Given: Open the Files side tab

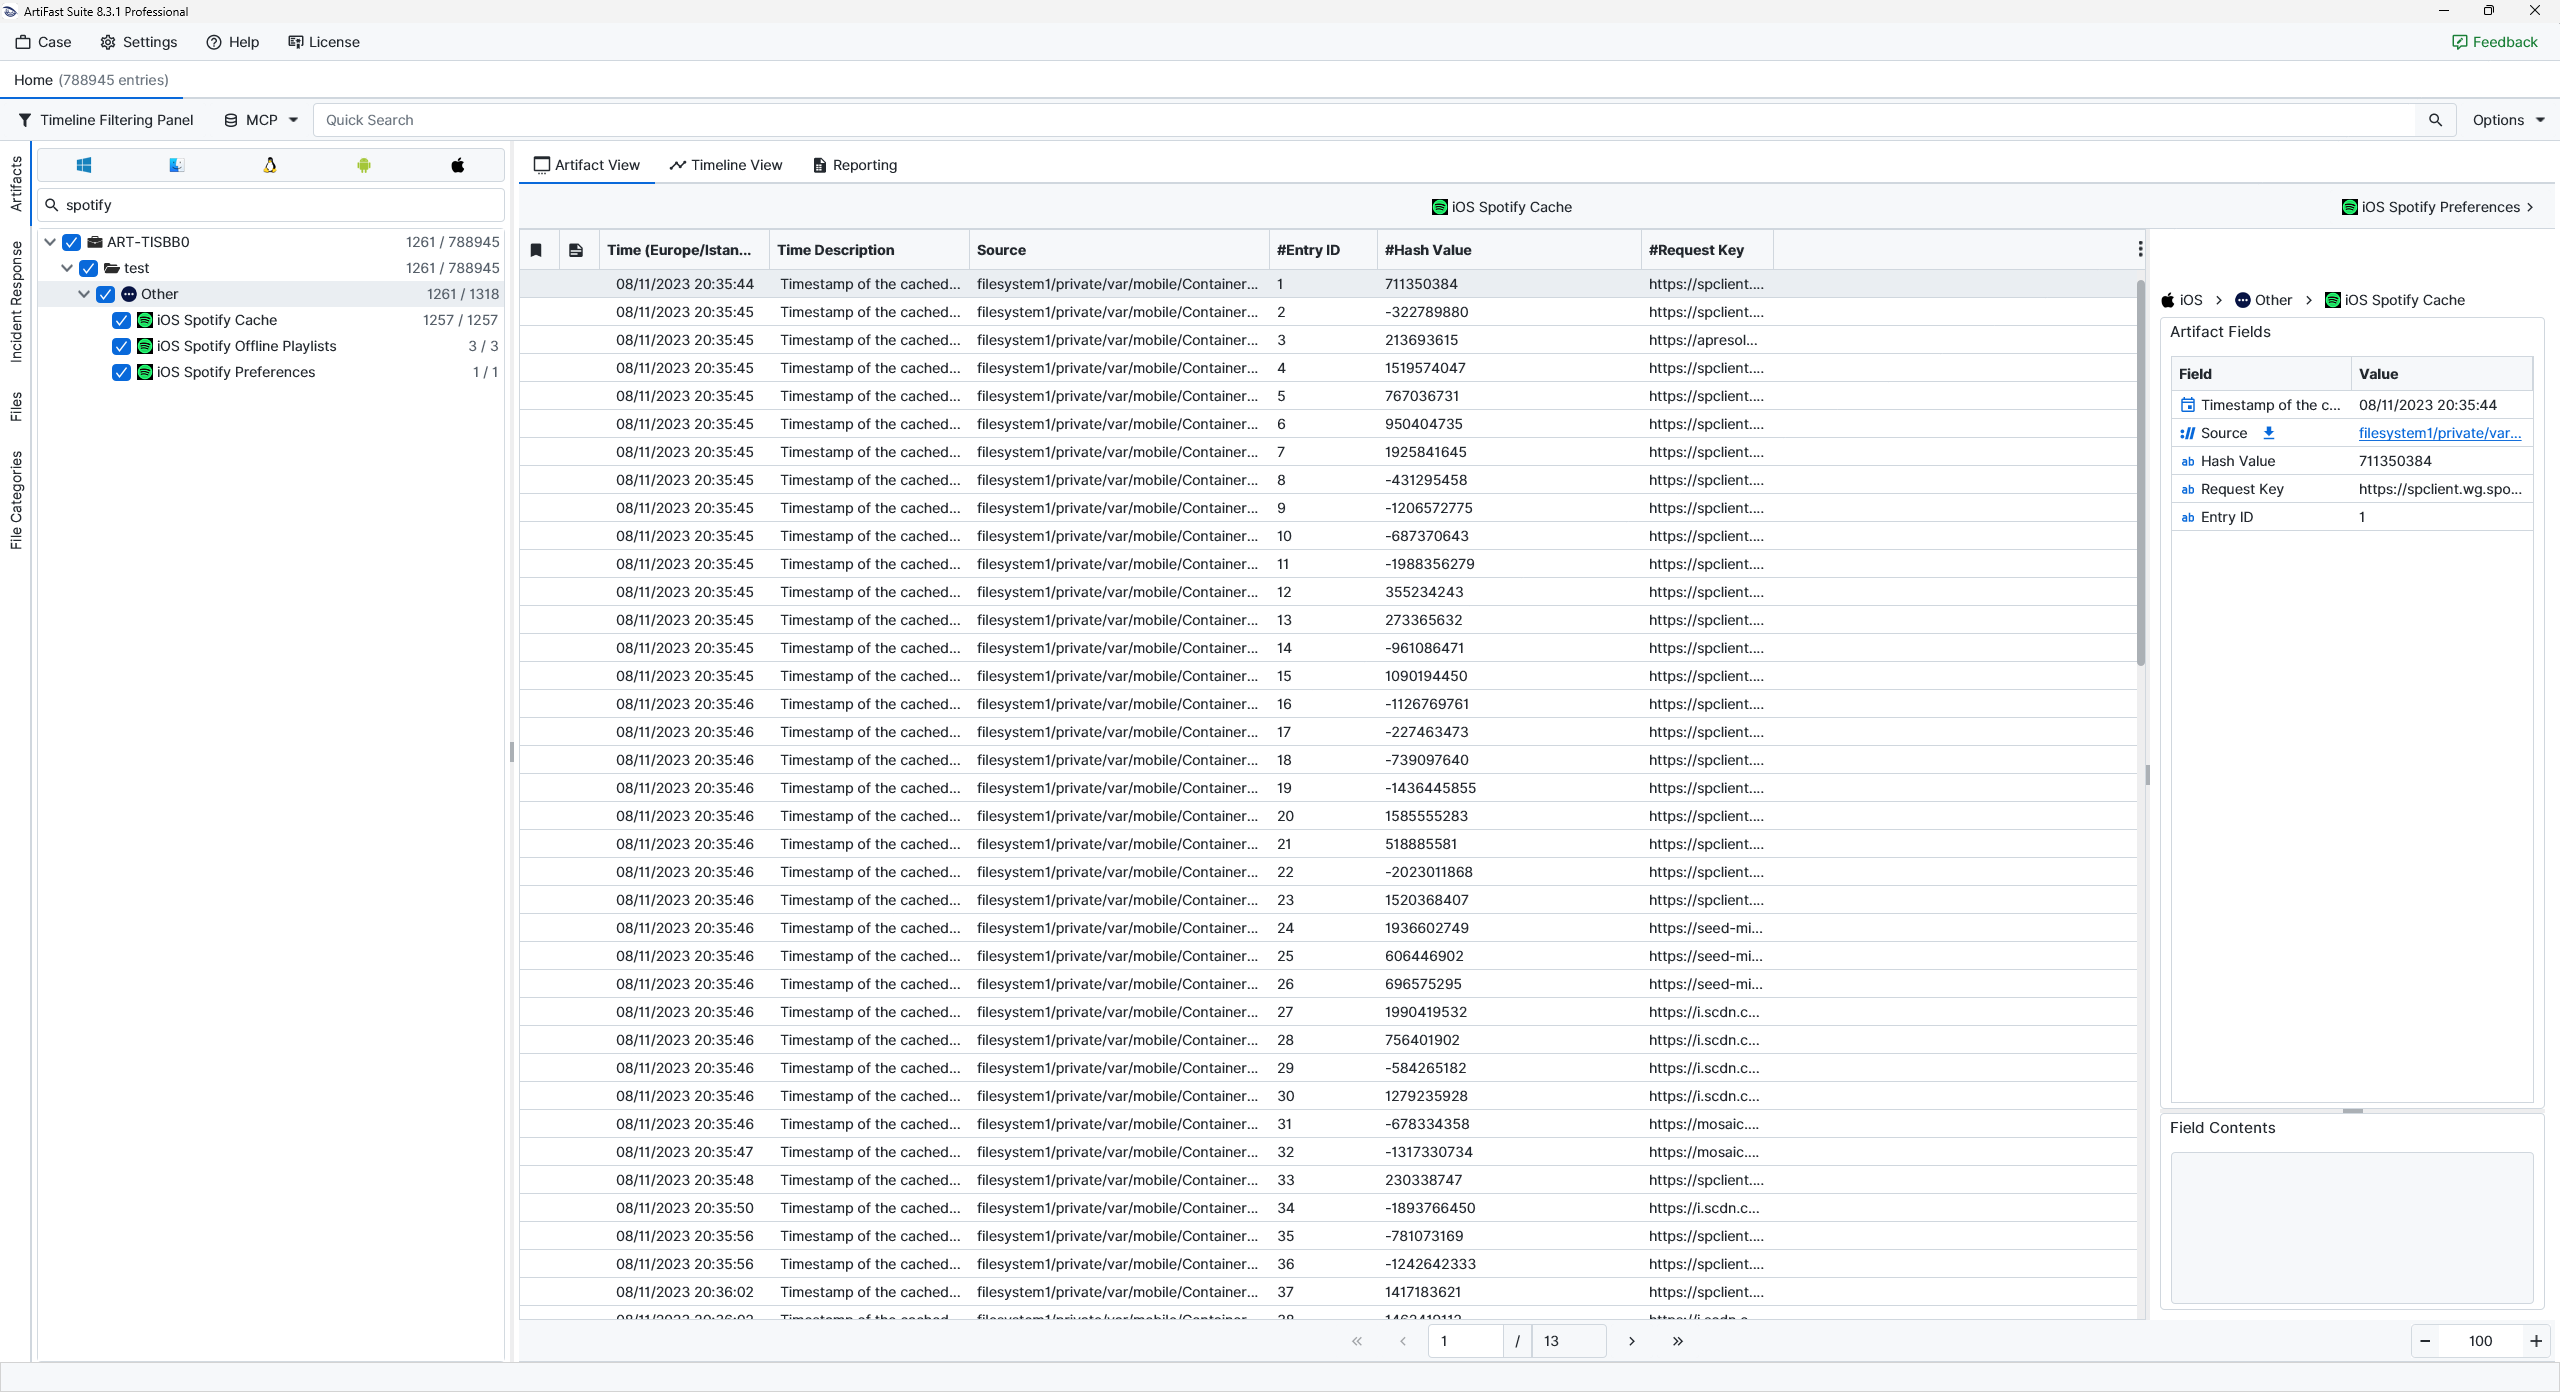Looking at the screenshot, I should (16, 407).
